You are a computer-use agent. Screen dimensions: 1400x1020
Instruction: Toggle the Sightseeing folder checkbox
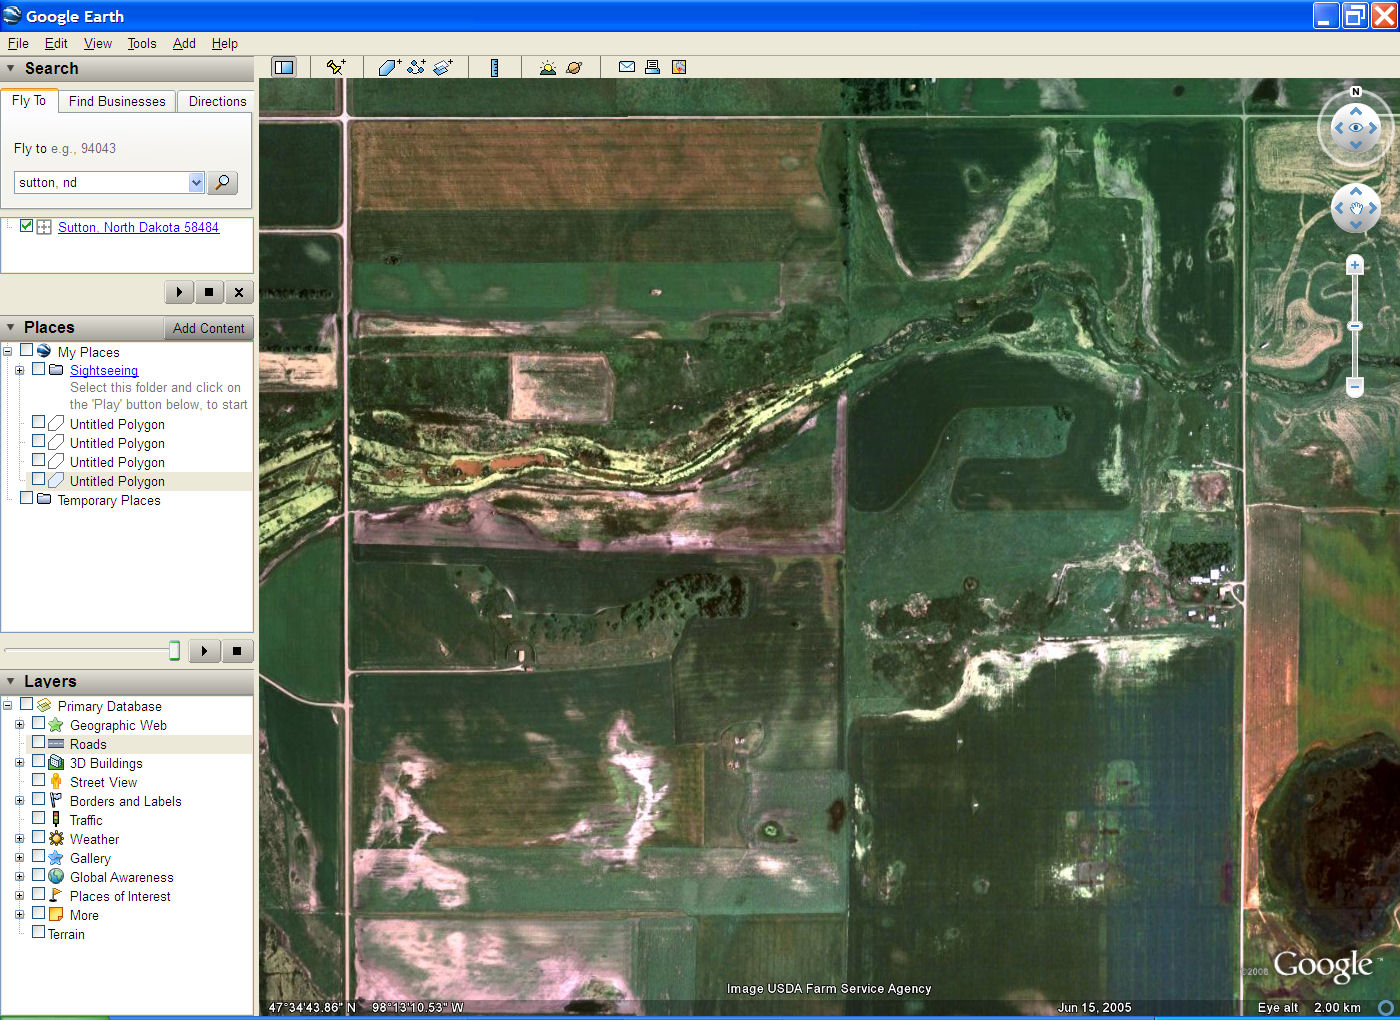[x=39, y=369]
